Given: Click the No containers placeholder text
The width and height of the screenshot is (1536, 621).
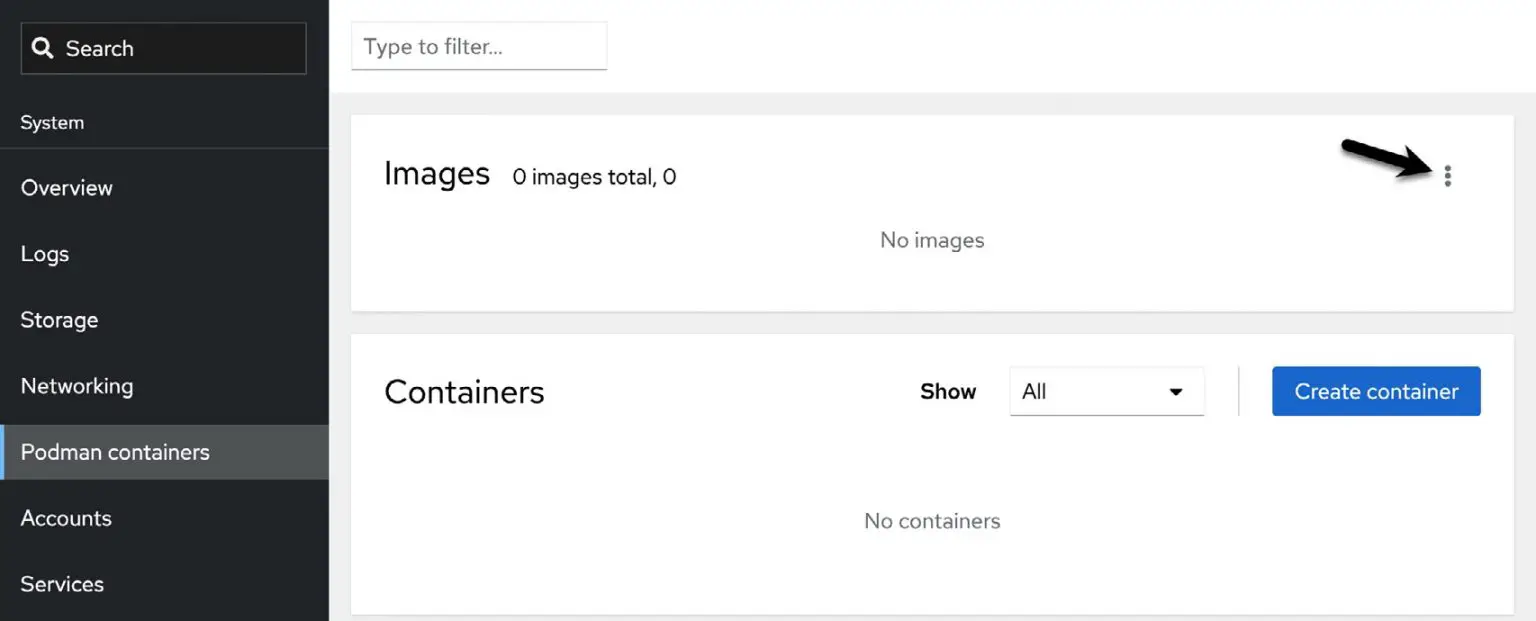Looking at the screenshot, I should point(931,521).
